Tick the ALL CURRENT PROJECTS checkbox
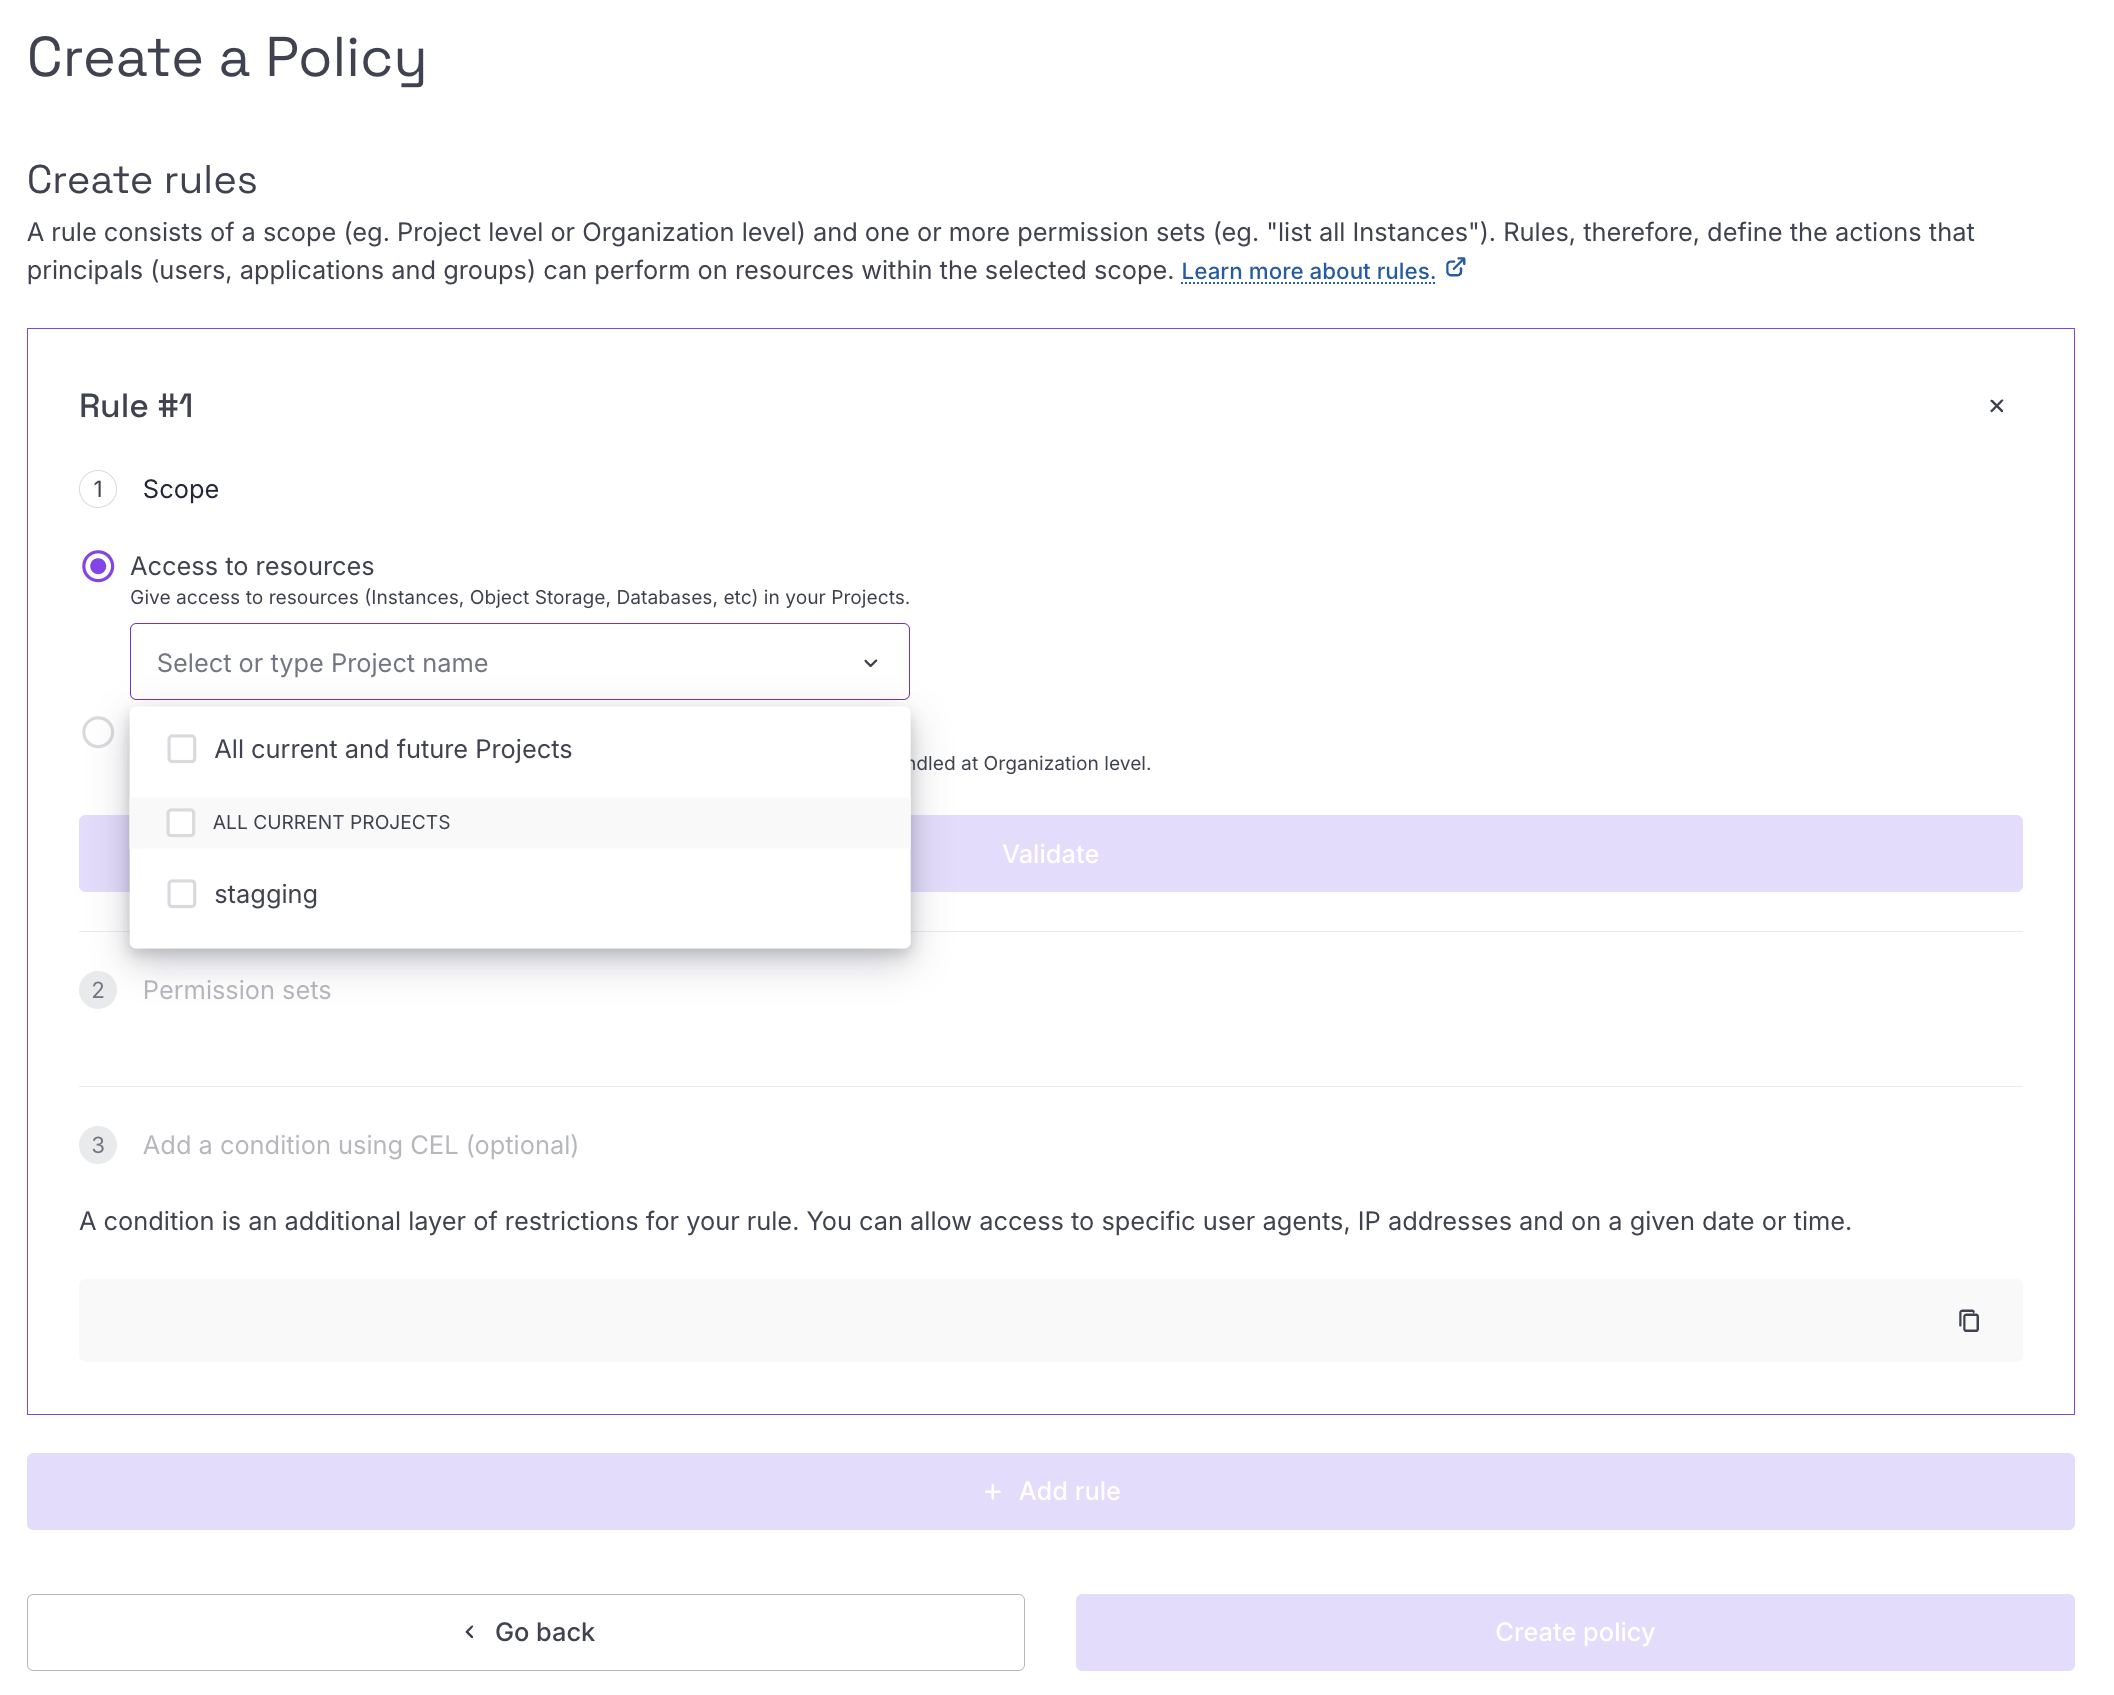The image size is (2114, 1695). [x=181, y=822]
